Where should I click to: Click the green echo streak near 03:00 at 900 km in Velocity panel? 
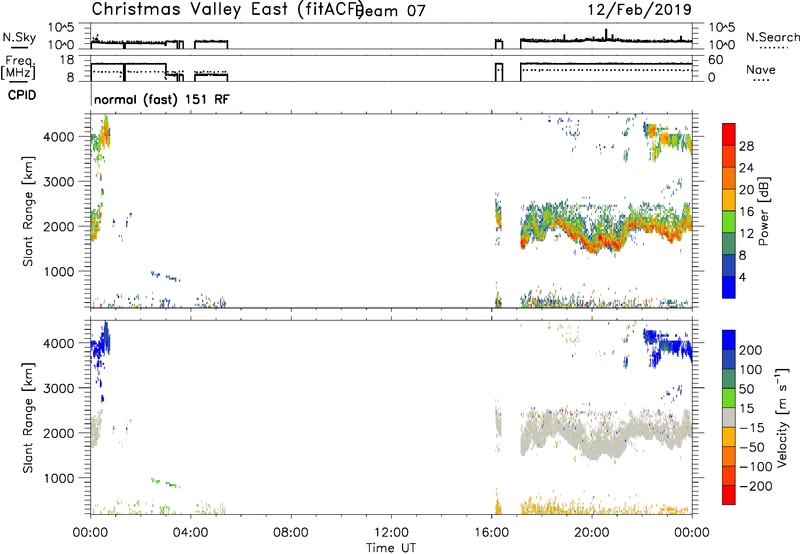pyautogui.click(x=166, y=483)
